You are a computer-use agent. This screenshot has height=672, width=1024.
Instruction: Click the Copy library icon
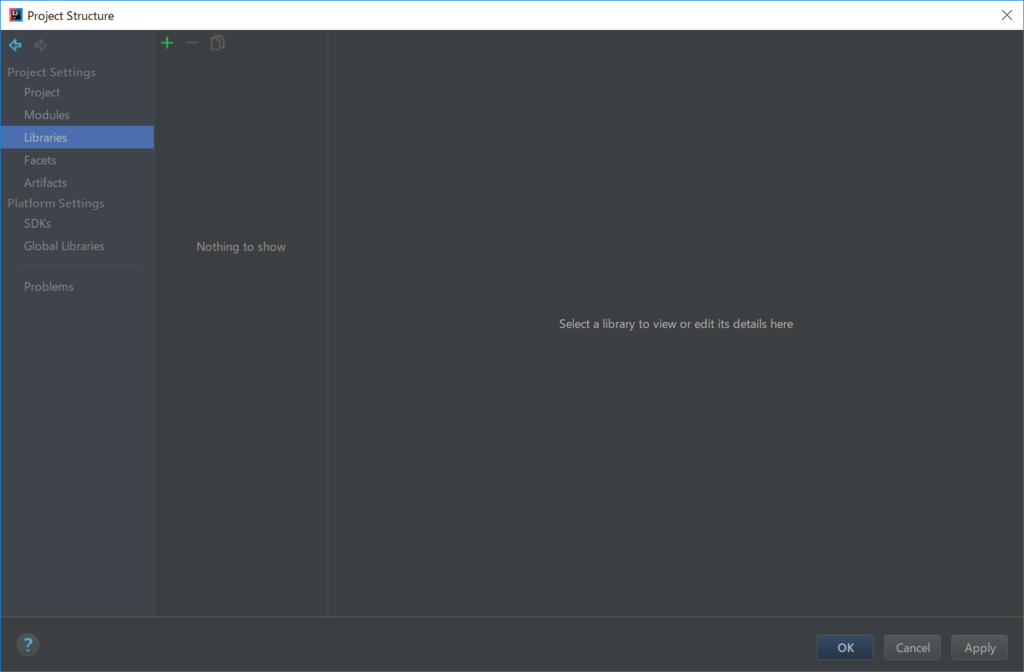tap(217, 43)
